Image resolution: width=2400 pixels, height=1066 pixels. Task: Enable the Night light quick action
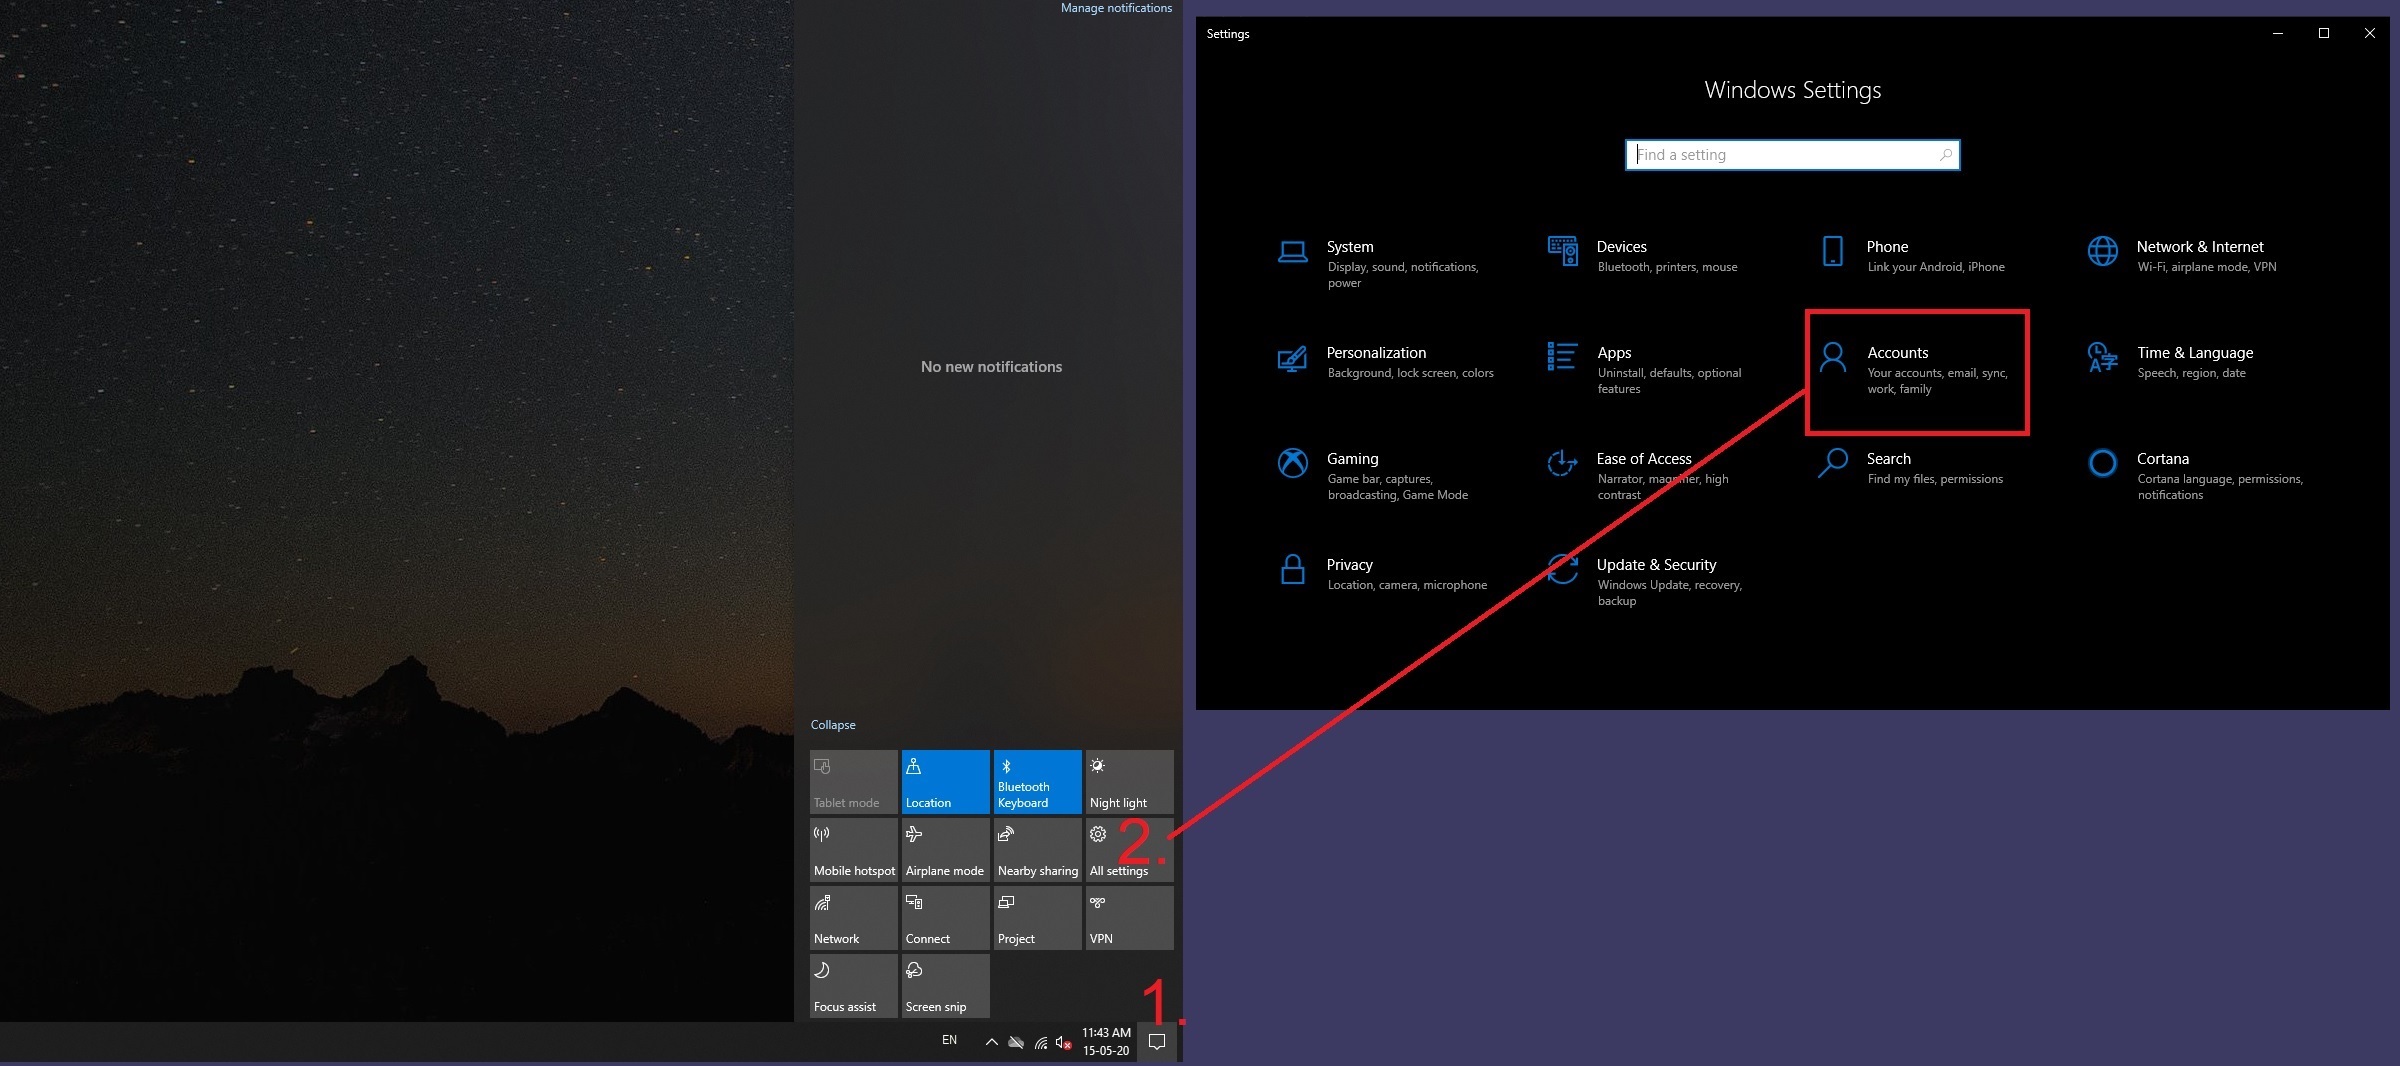[1129, 782]
